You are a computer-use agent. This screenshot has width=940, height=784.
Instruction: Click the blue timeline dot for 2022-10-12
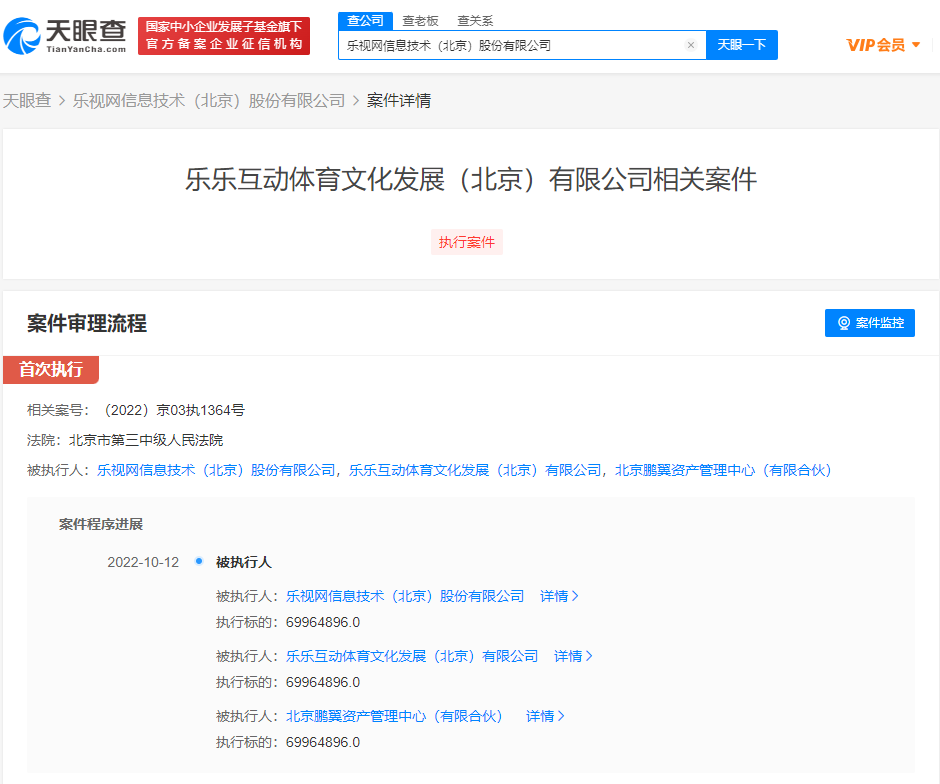199,561
